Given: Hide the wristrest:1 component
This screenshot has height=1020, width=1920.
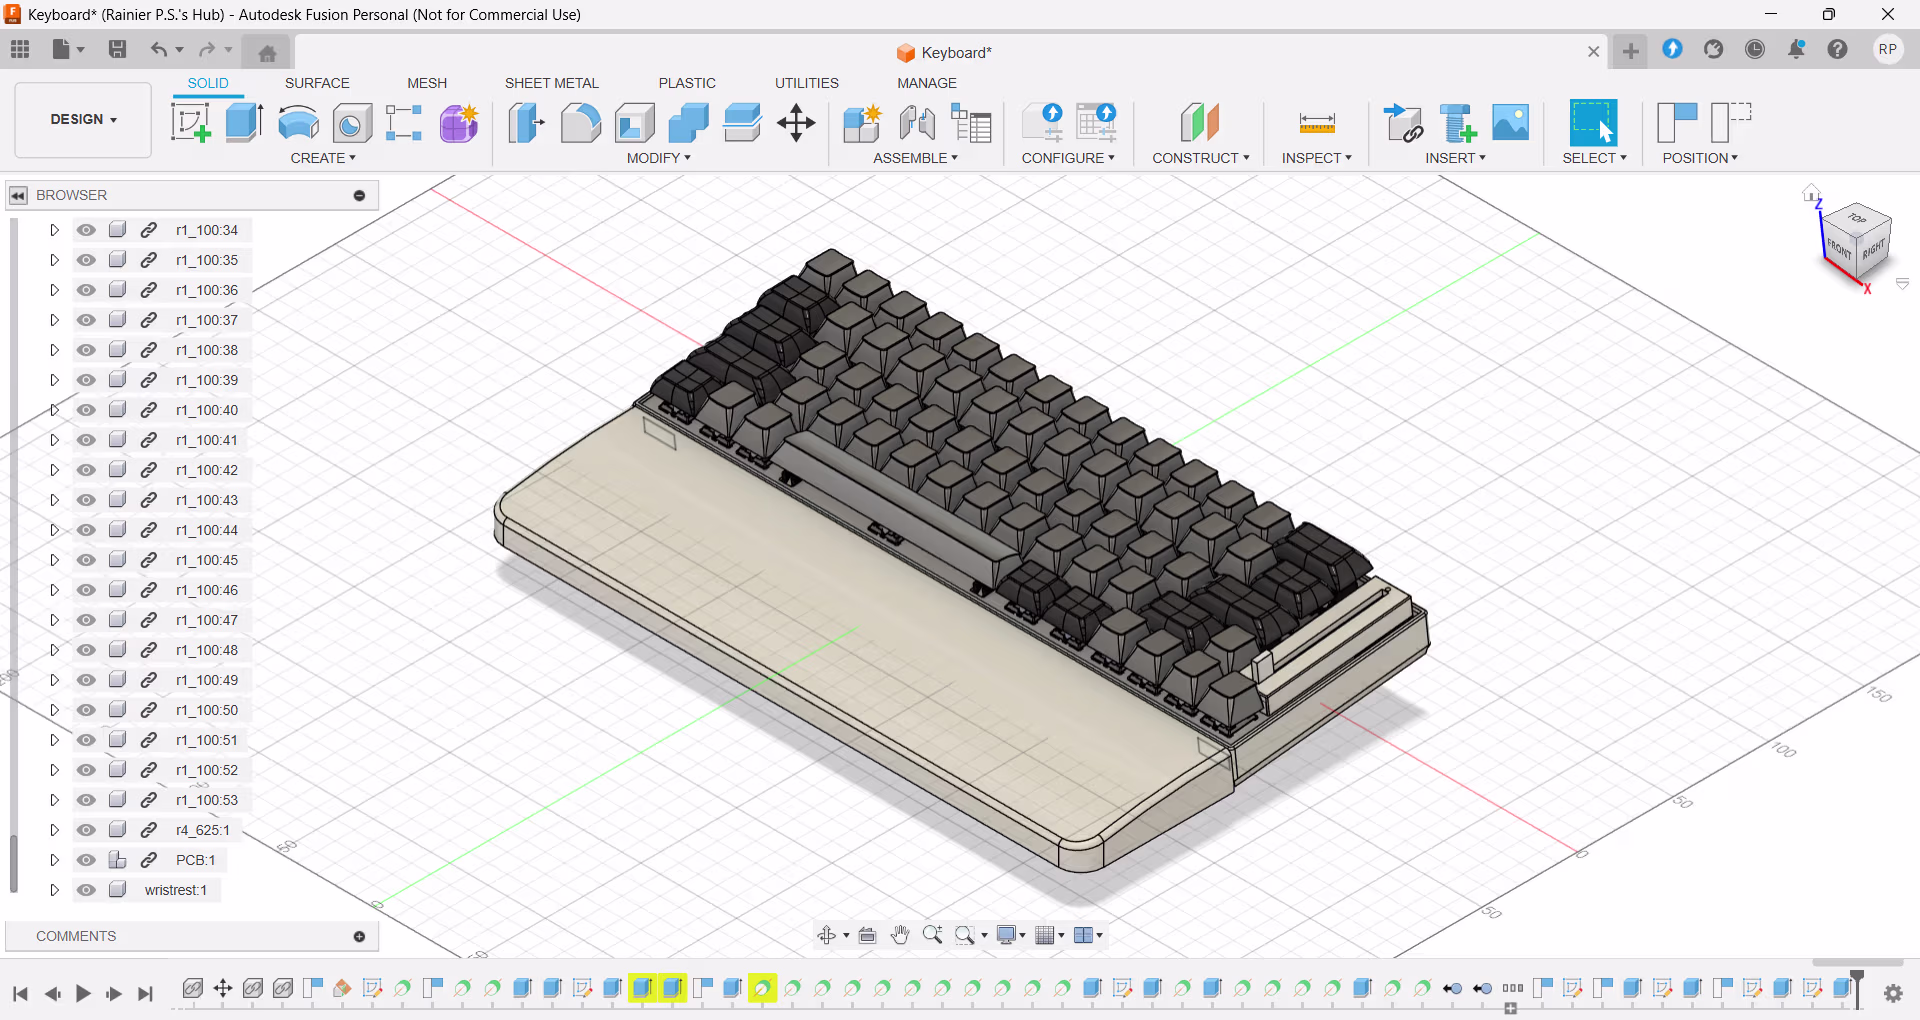Looking at the screenshot, I should tap(87, 890).
